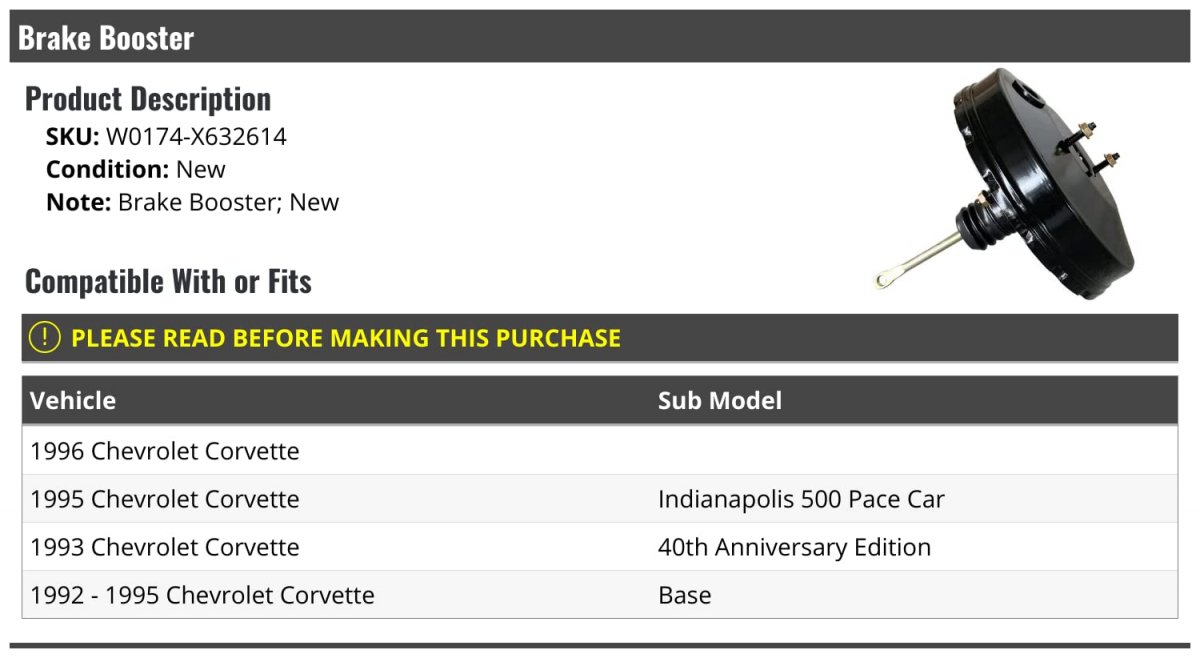Click the yellow warning exclamation icon
1200x658 pixels.
click(x=45, y=338)
